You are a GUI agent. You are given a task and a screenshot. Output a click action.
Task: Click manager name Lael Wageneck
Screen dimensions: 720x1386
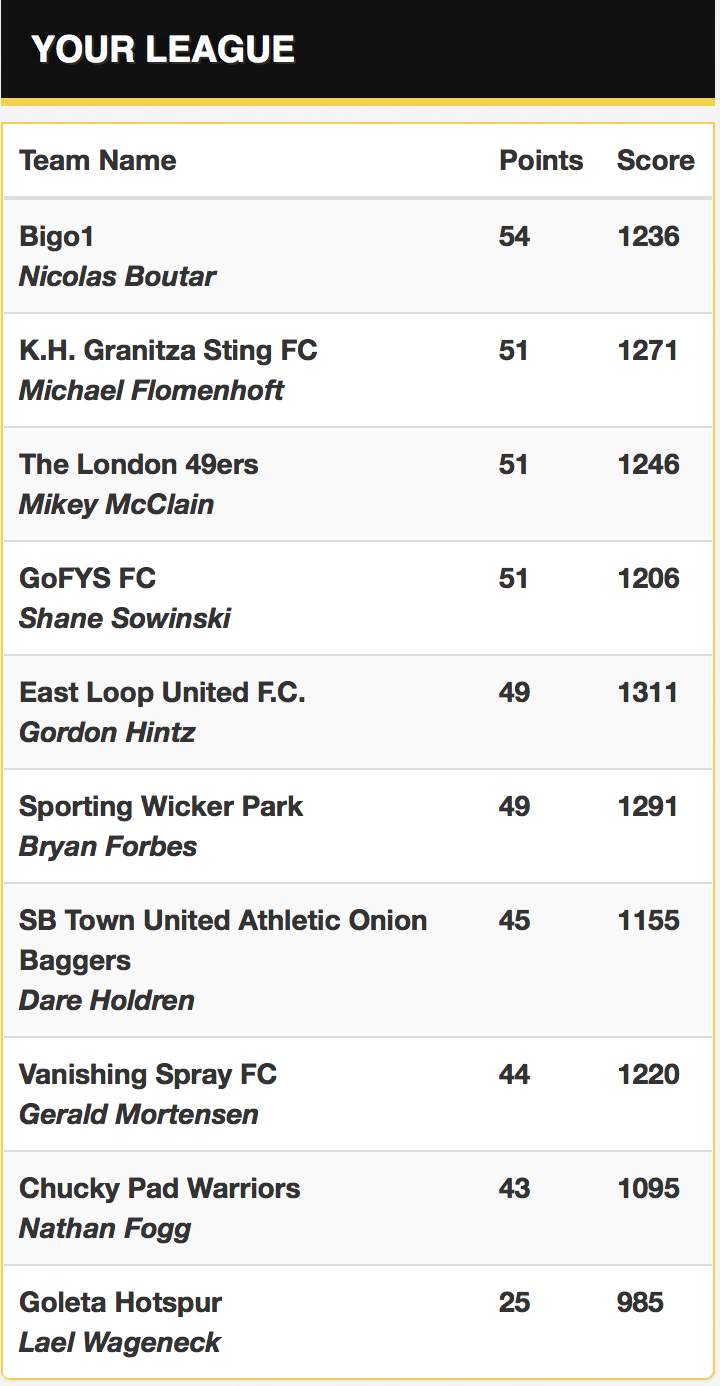click(120, 1342)
